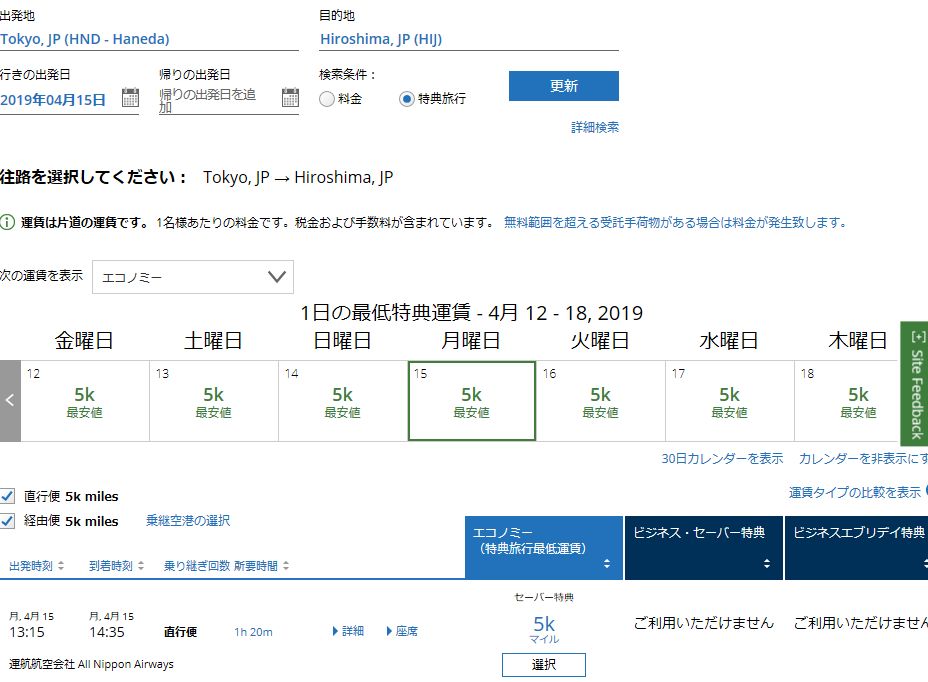Click the info icon beside fare notice
This screenshot has width=928, height=682.
(7, 223)
